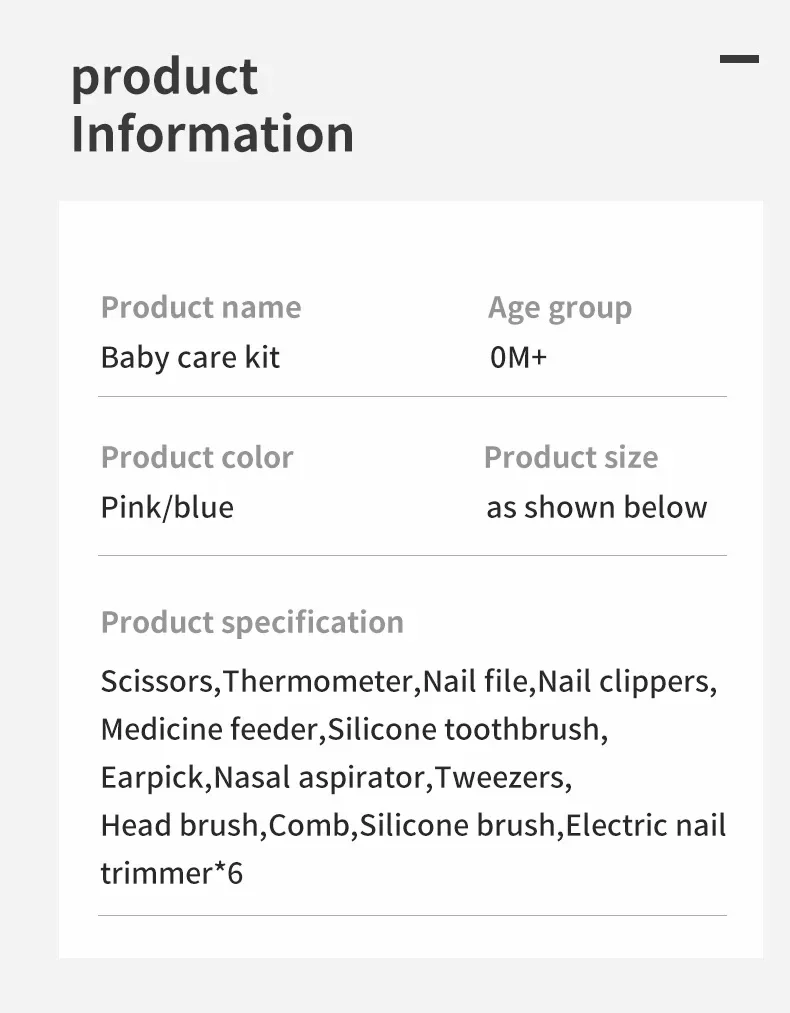790x1013 pixels.
Task: Collapse the product Information section dash
Action: point(739,60)
